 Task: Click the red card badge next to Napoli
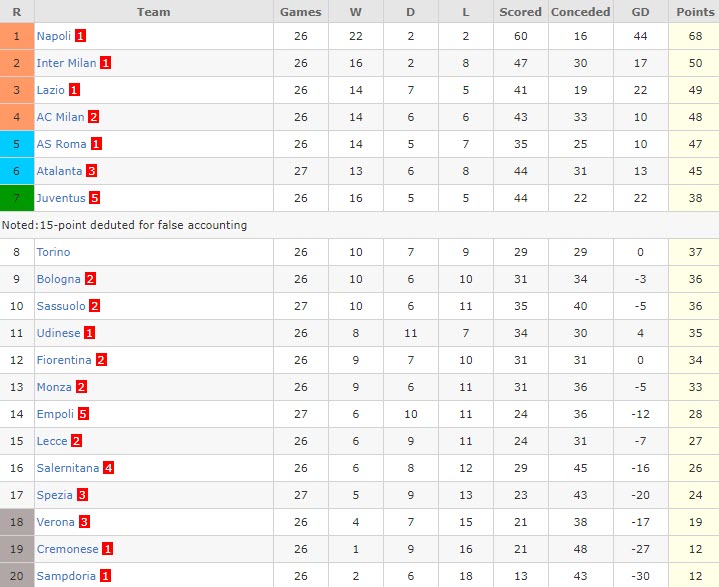[81, 36]
